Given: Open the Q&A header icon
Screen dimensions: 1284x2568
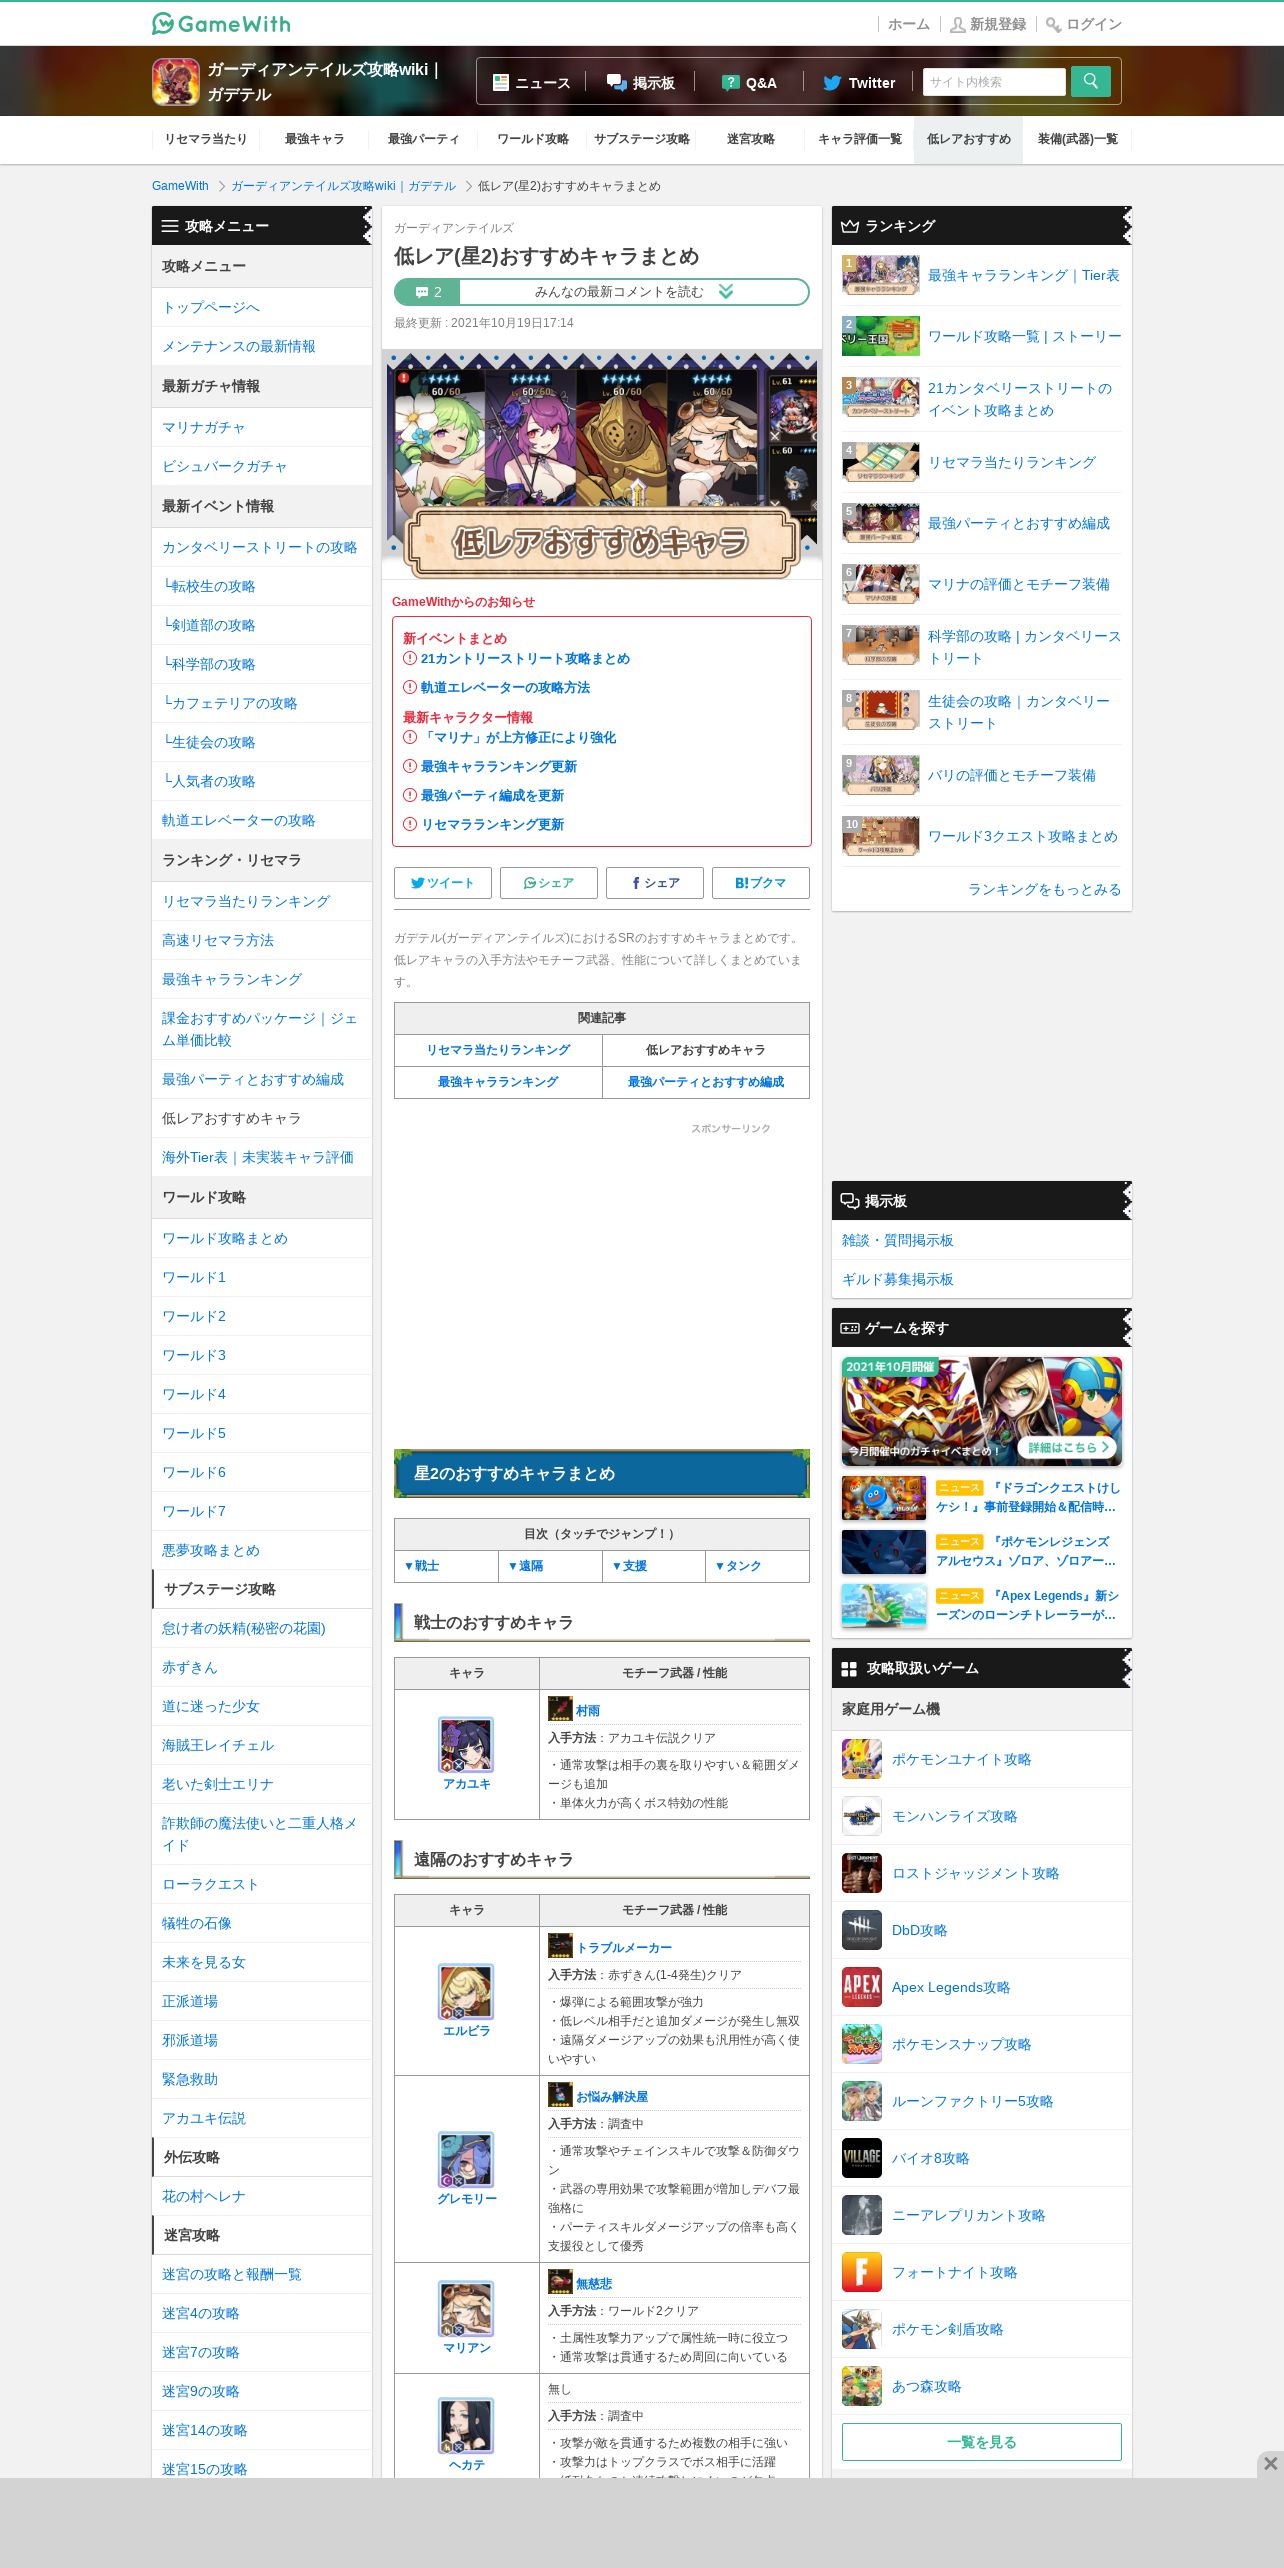Looking at the screenshot, I should click(749, 83).
